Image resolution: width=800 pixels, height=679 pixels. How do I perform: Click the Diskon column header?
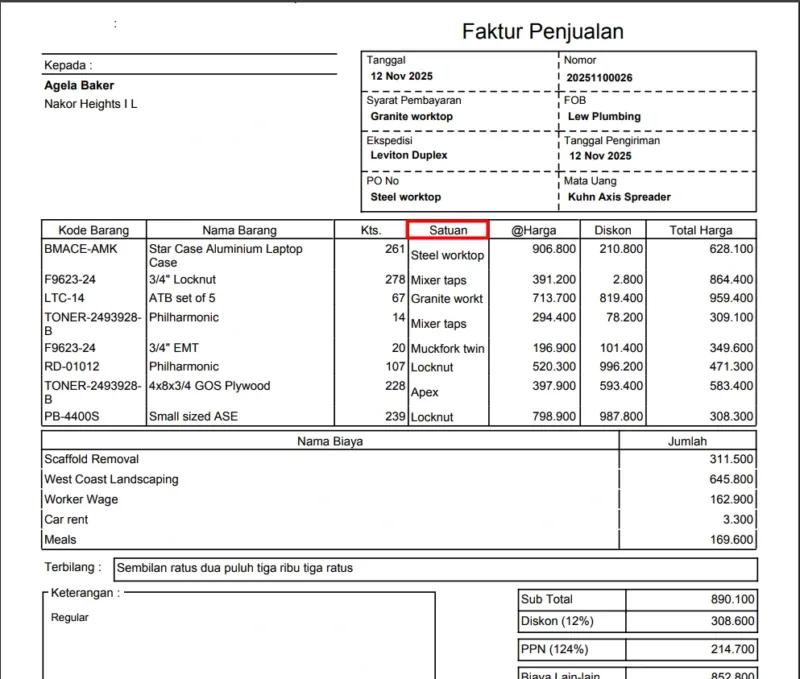point(613,230)
